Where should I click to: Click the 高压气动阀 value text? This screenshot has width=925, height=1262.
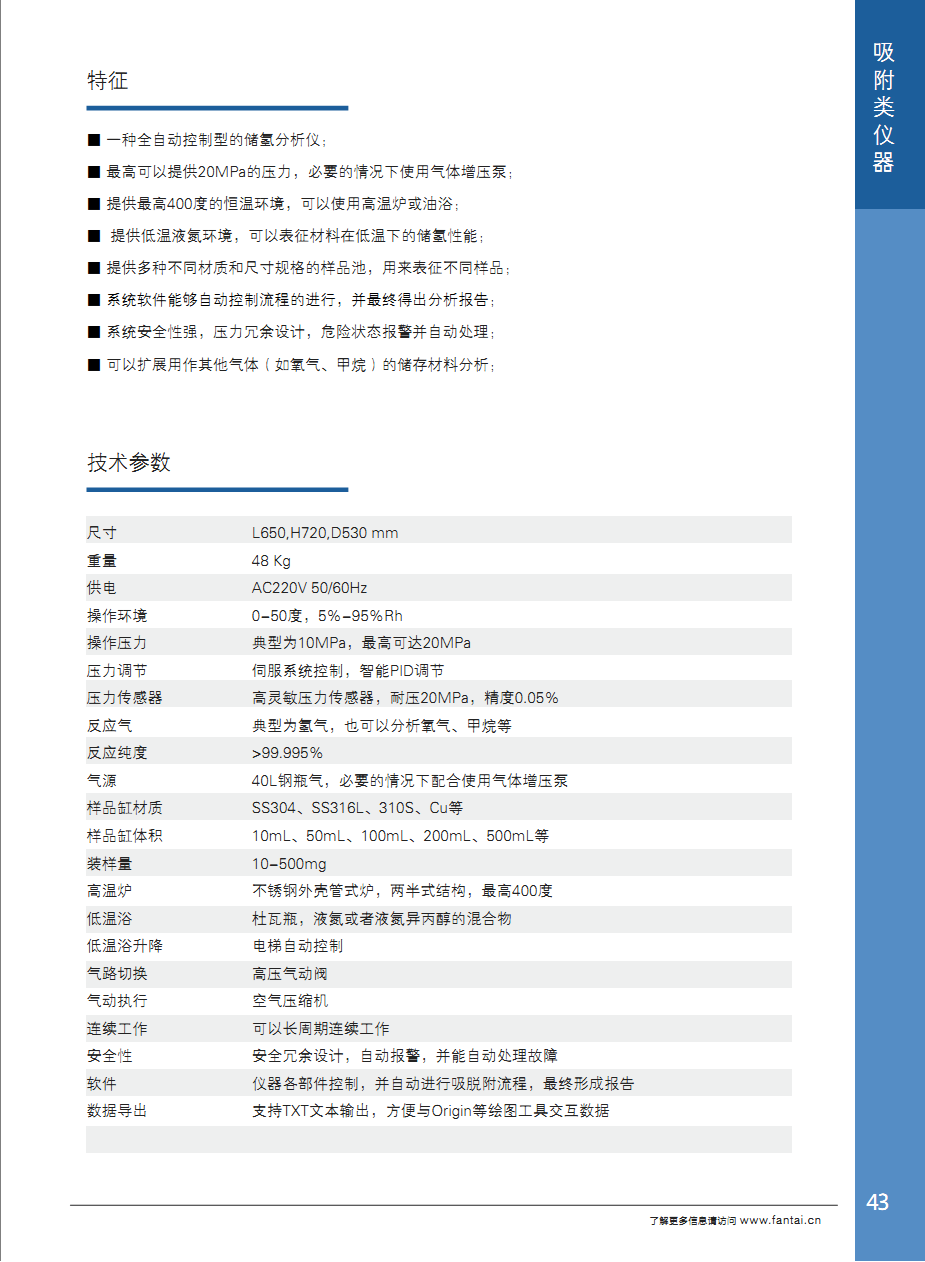(289, 974)
